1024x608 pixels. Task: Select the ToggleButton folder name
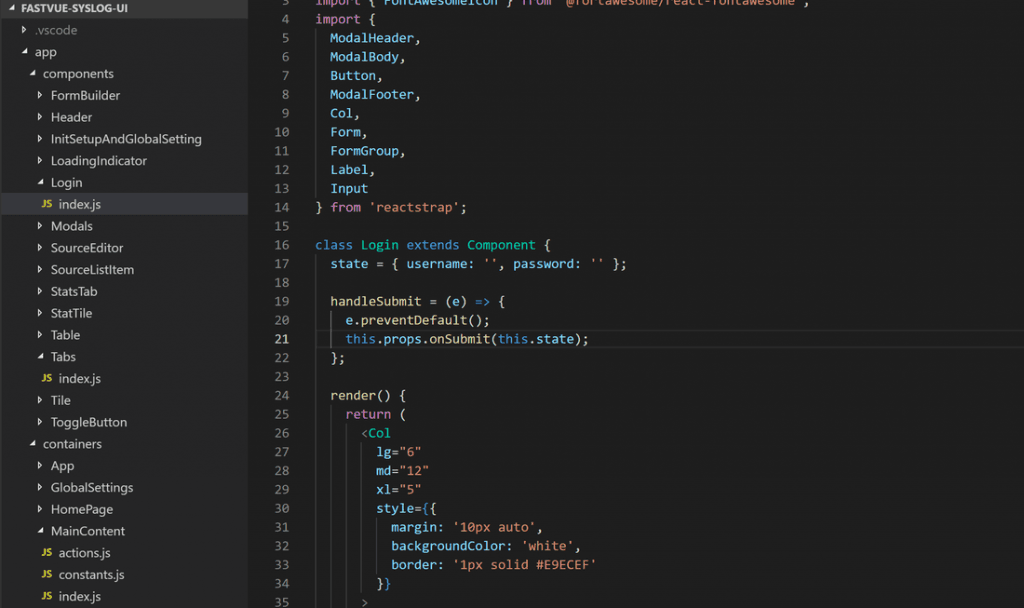89,422
